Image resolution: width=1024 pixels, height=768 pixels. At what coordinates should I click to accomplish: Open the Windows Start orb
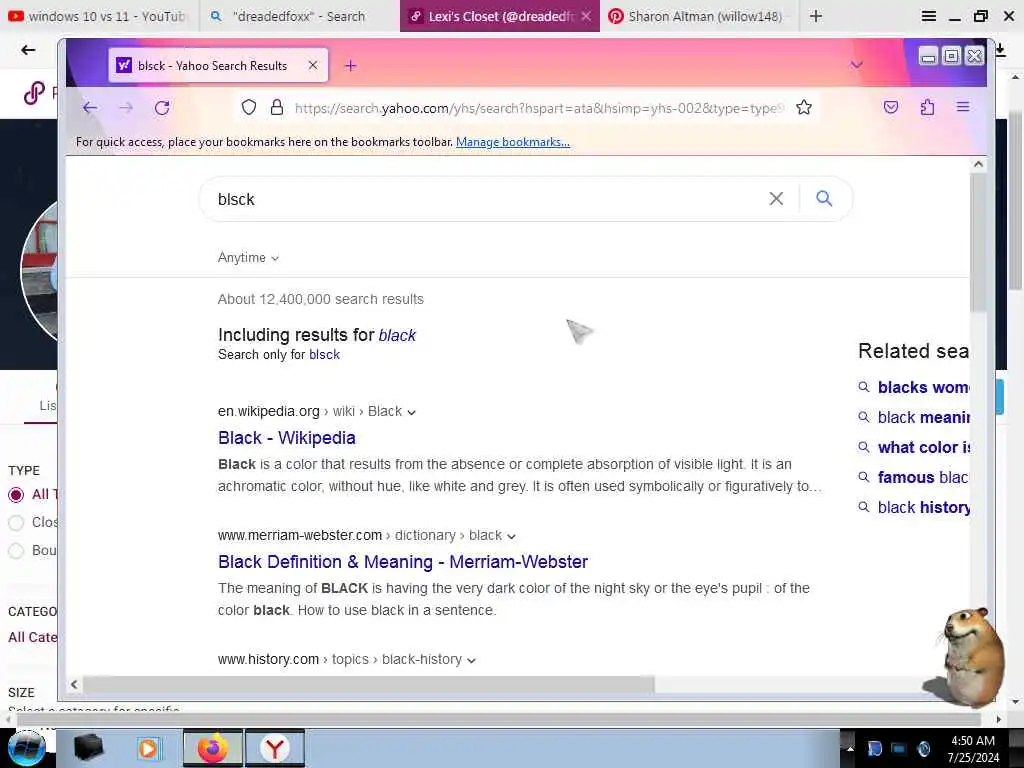27,748
